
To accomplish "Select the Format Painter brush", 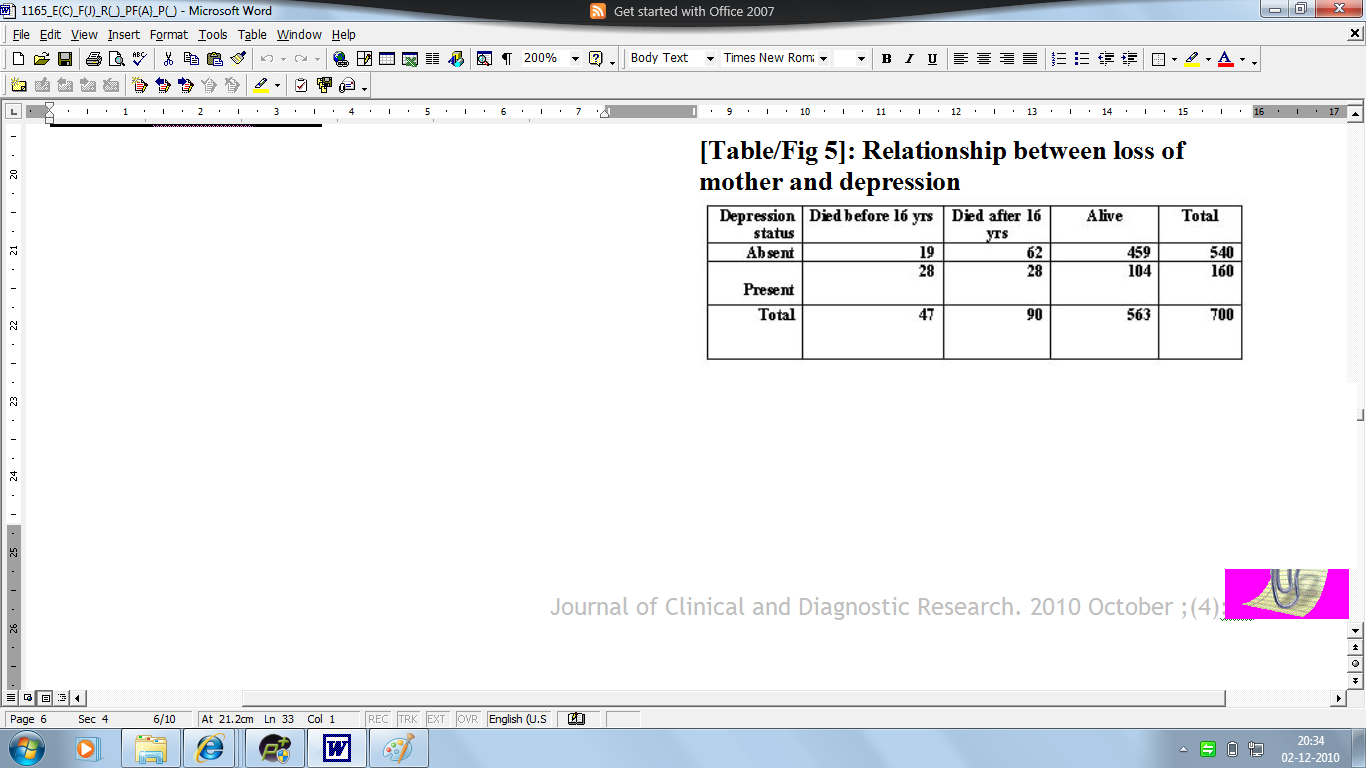I will [238, 59].
